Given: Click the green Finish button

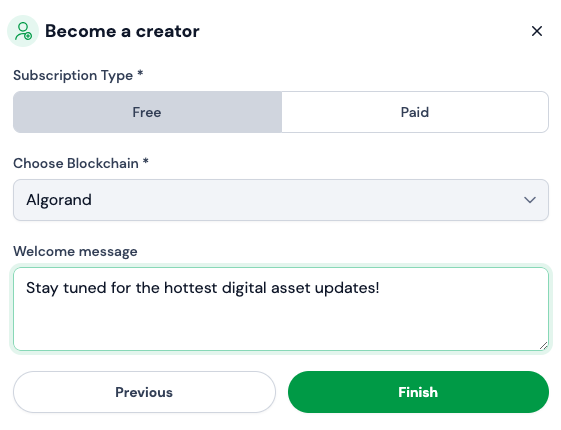Looking at the screenshot, I should 418,392.
